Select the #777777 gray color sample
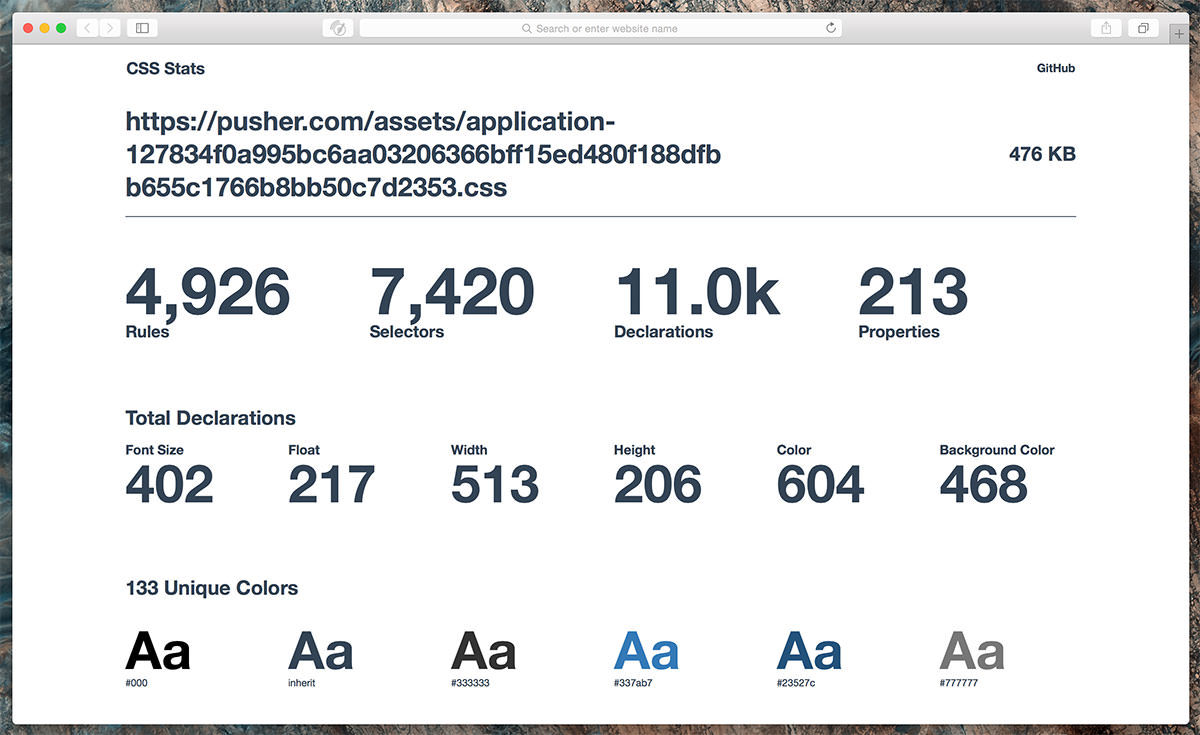Screen dimensions: 1200x735 971,650
